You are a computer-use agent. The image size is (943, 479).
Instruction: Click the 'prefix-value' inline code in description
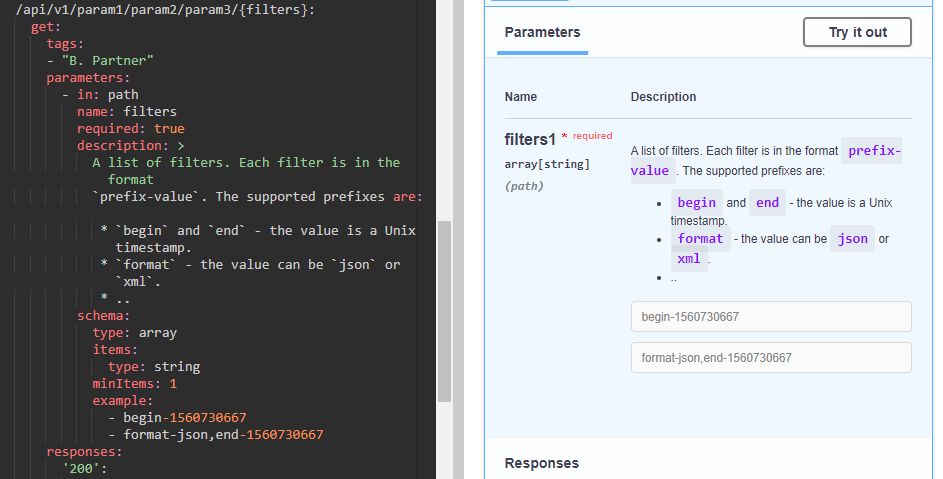coord(872,151)
